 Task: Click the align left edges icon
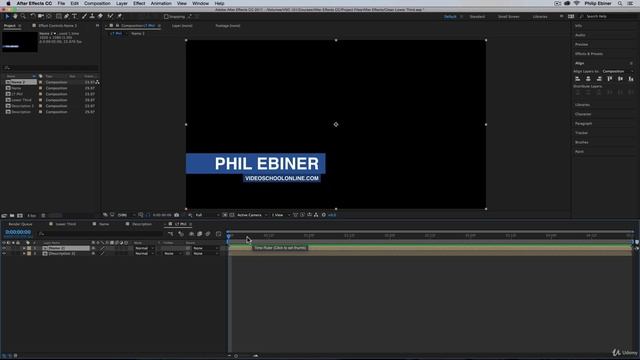point(578,79)
